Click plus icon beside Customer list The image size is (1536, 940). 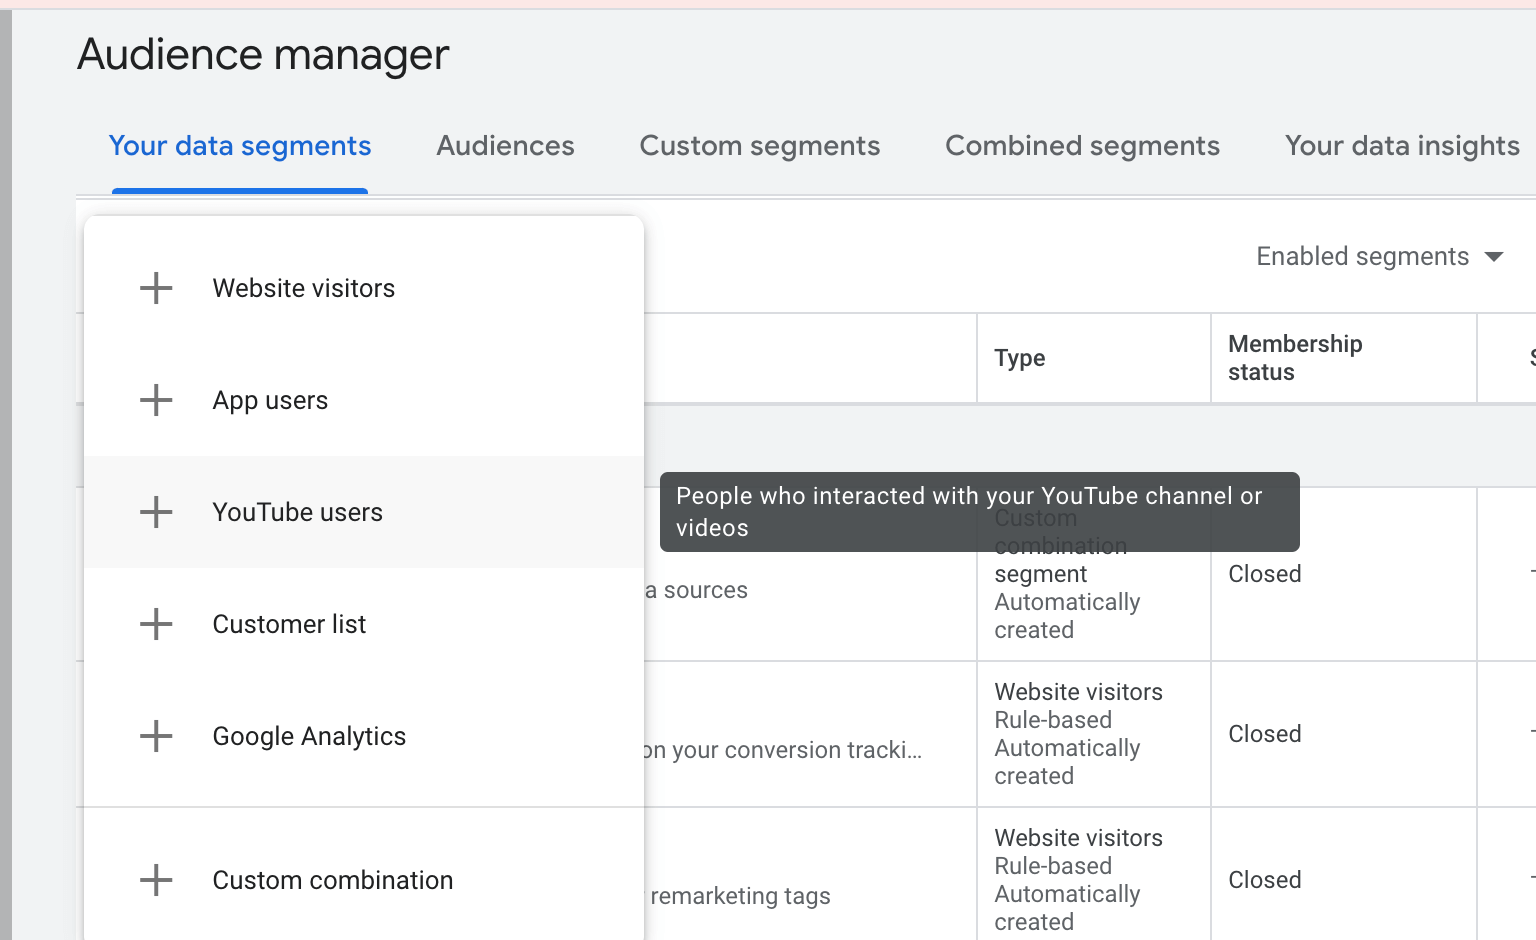[156, 624]
